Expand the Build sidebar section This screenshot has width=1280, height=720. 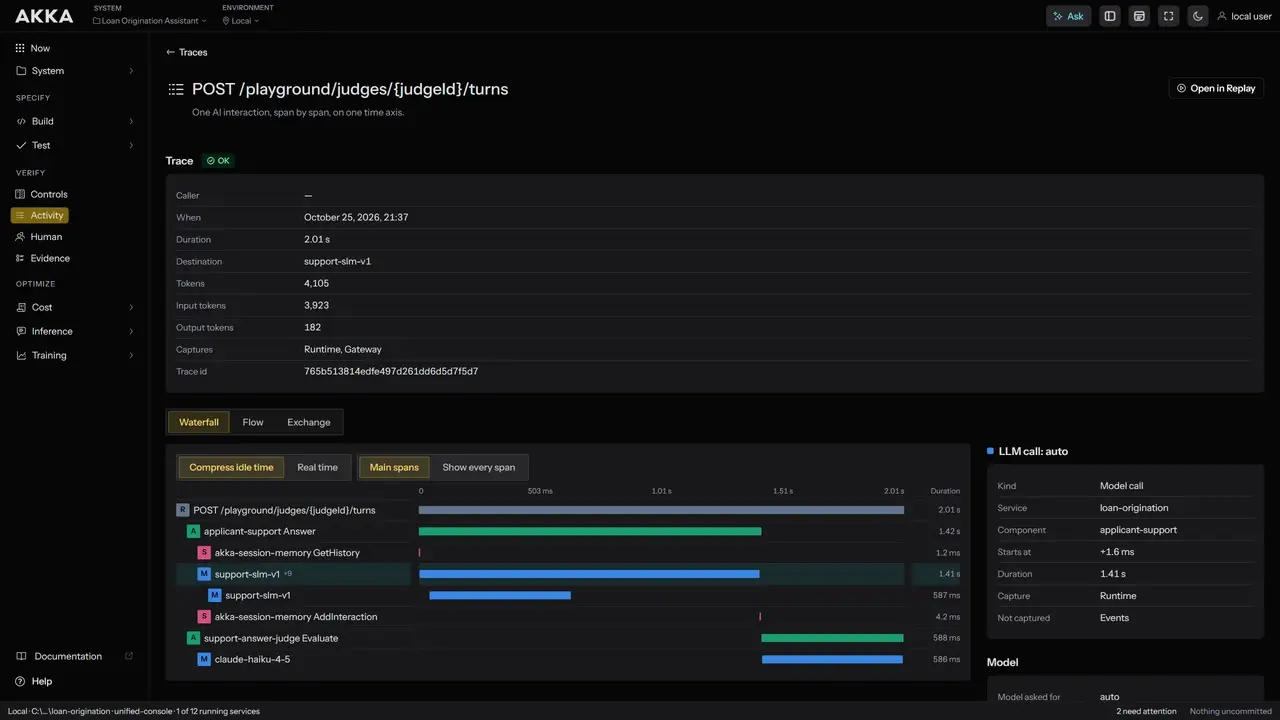coord(75,121)
